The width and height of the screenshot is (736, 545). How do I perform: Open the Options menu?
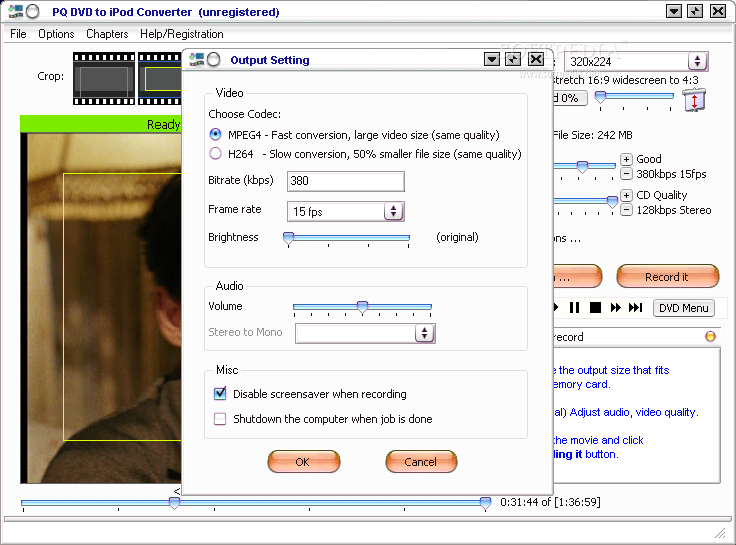point(56,34)
